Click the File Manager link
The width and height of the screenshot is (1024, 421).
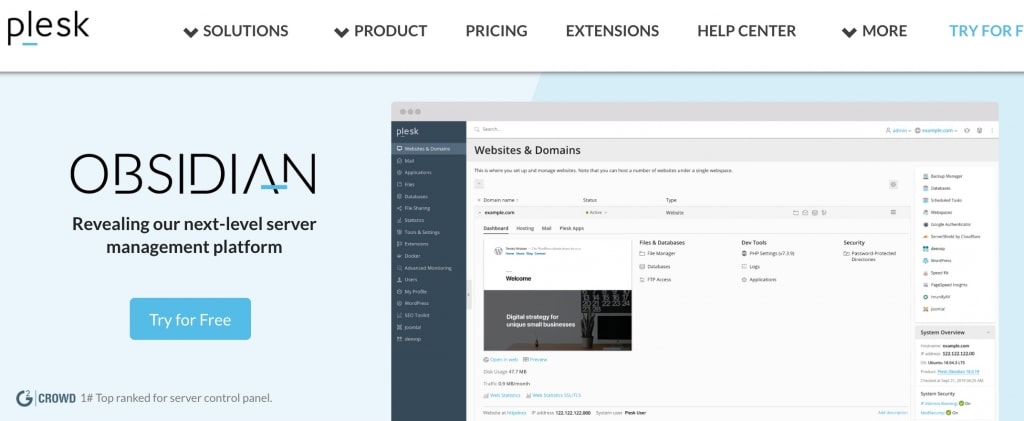[x=657, y=253]
